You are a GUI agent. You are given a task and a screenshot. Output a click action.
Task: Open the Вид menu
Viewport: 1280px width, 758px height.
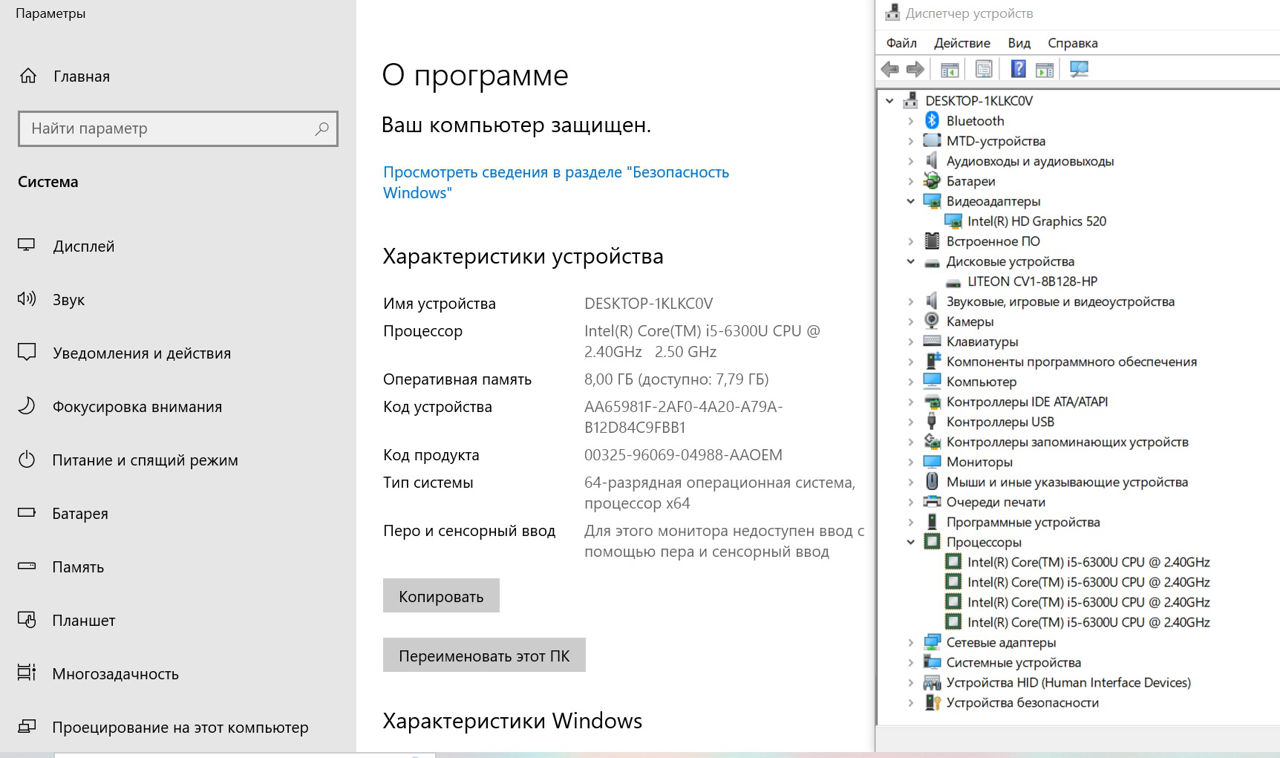pos(1019,43)
